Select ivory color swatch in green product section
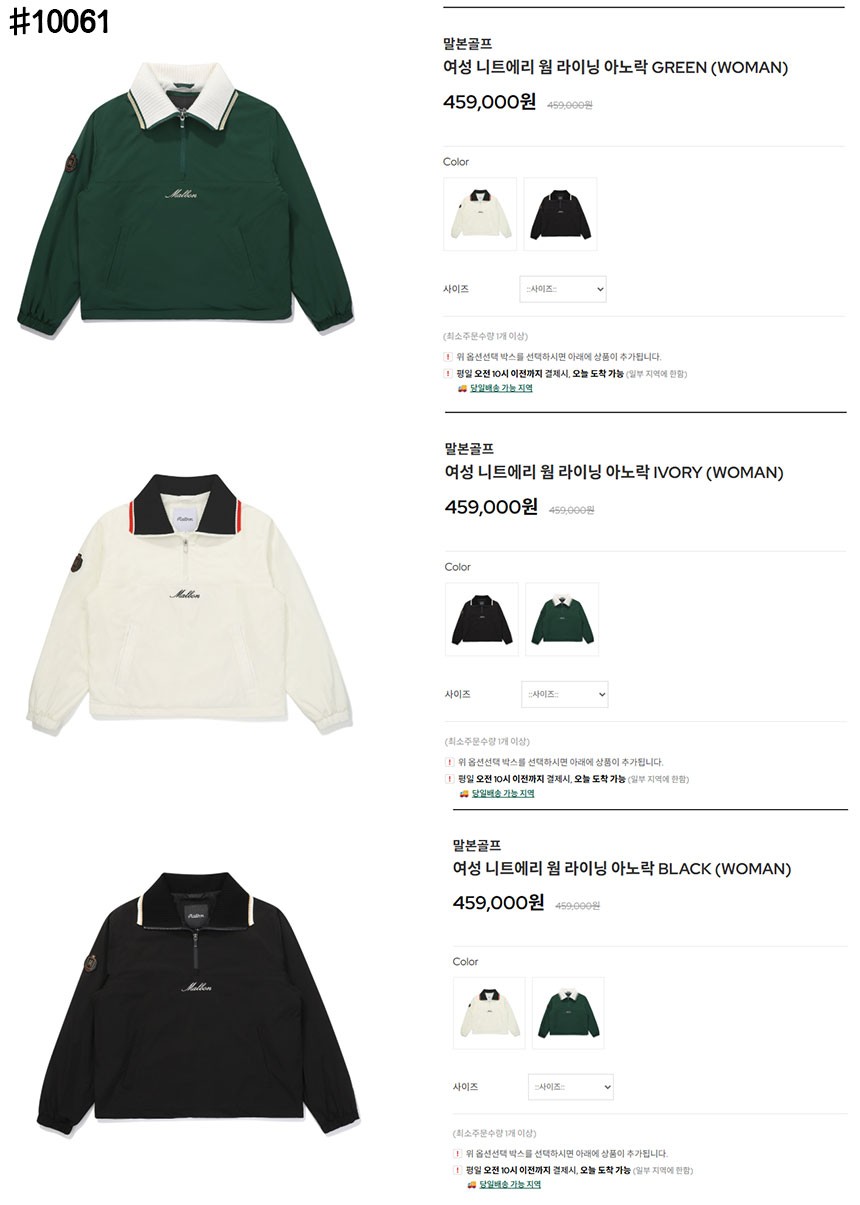This screenshot has height=1205, width=860. pyautogui.click(x=480, y=214)
